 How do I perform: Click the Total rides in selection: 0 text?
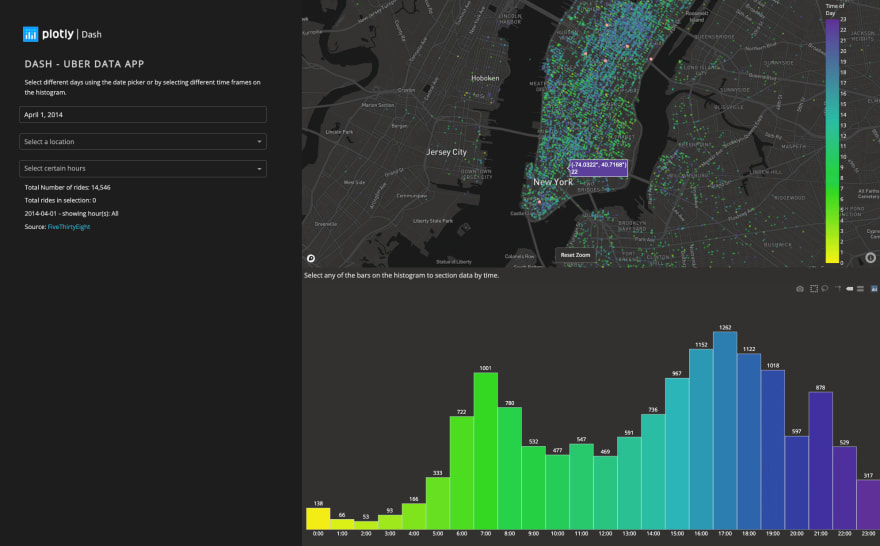pos(60,200)
